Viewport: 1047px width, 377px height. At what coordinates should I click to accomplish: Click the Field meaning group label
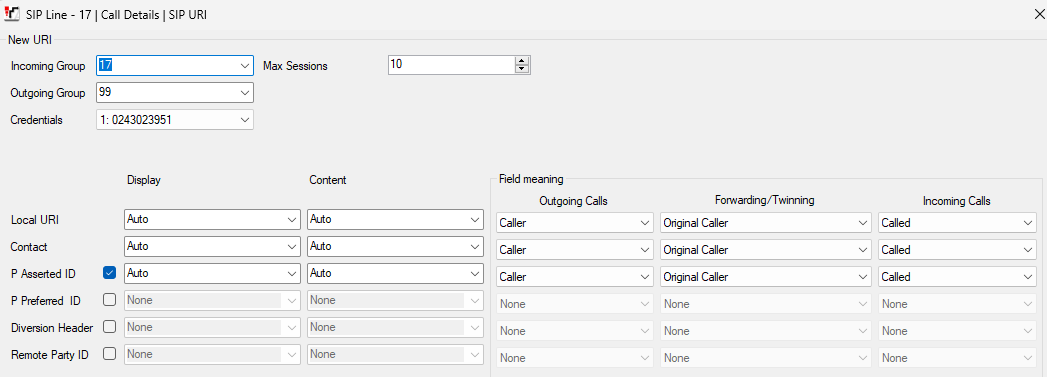[532, 179]
